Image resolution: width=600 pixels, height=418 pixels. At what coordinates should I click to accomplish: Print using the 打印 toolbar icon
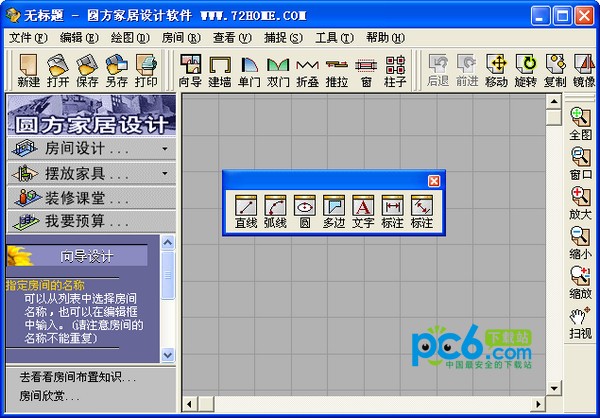pos(146,70)
